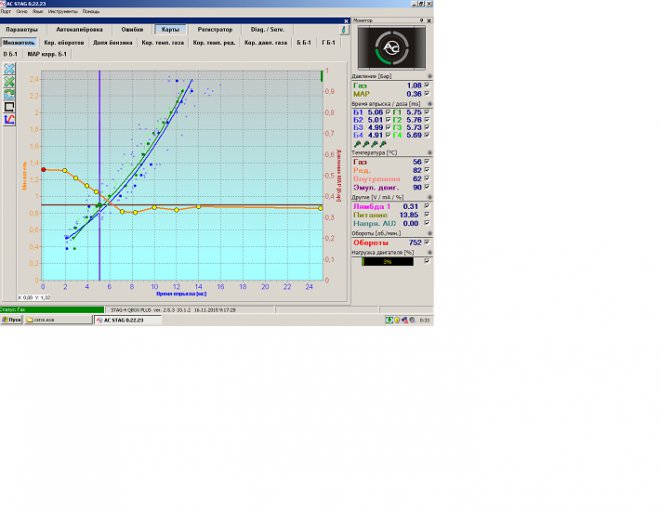Collapse the Давление [Бар] section
This screenshot has width=660, height=511.
(430, 76)
